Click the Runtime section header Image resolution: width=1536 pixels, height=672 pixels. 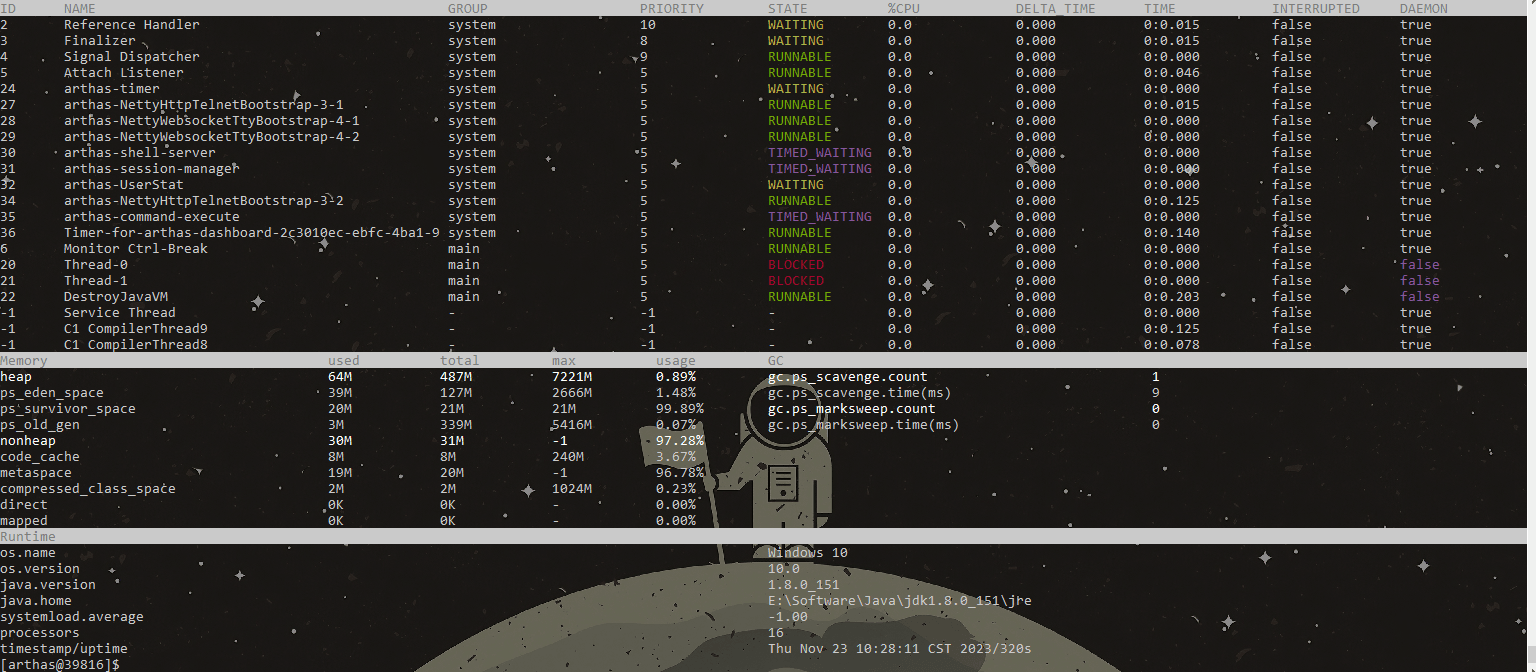point(28,537)
